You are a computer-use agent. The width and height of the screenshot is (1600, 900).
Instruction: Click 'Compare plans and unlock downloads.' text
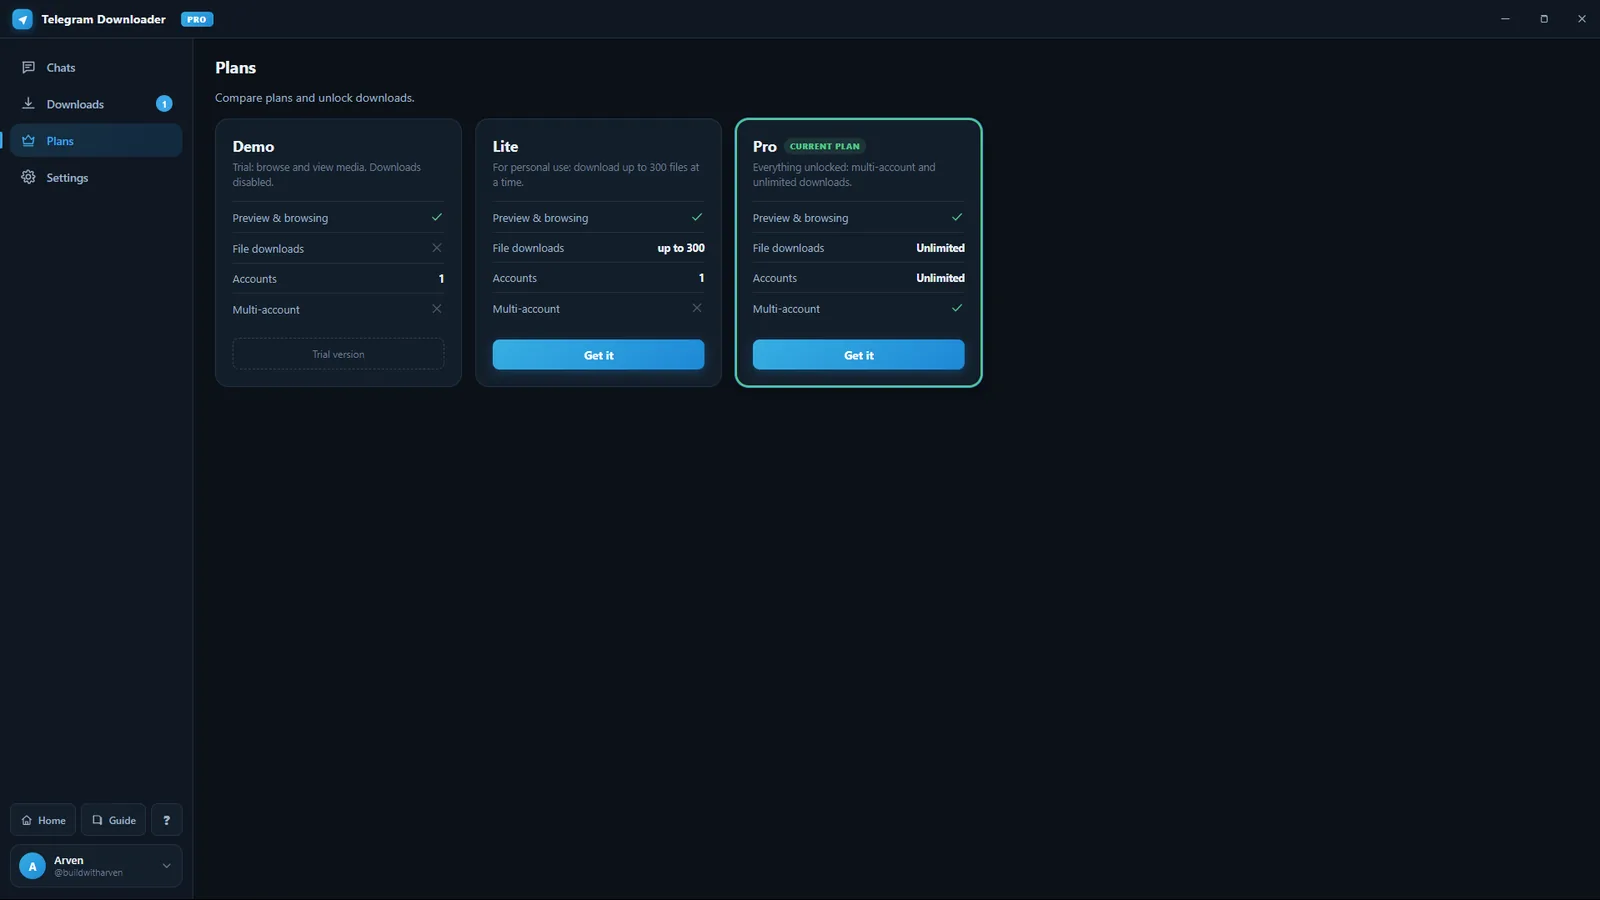(315, 98)
